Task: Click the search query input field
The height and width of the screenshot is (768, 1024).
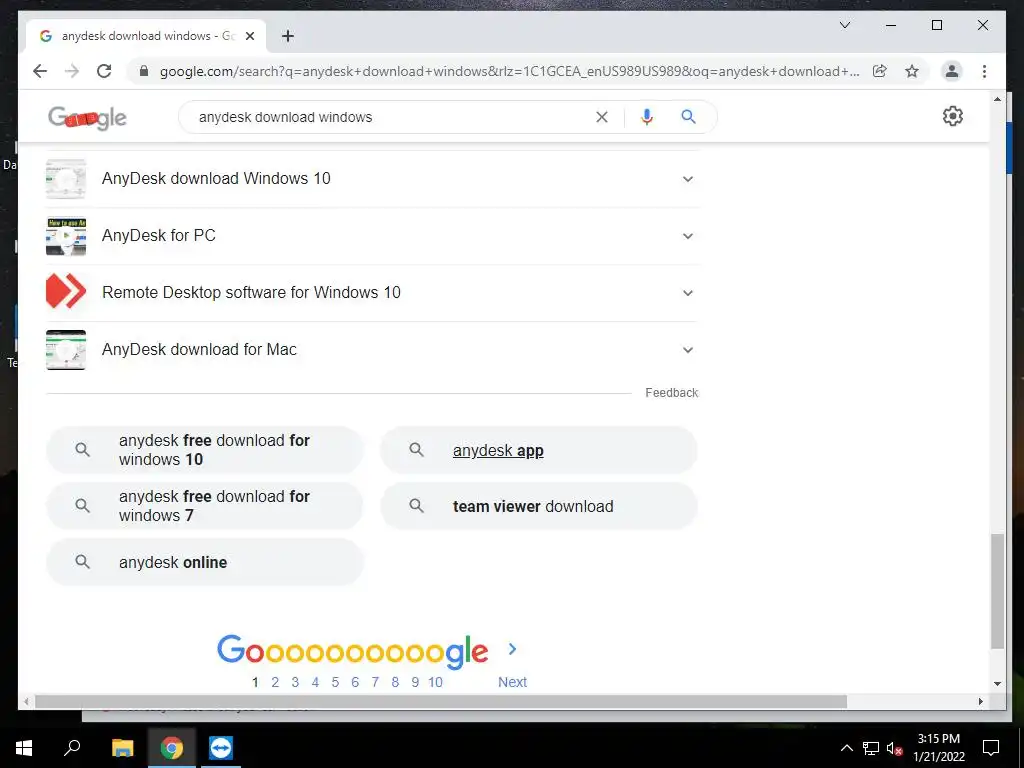Action: [392, 117]
